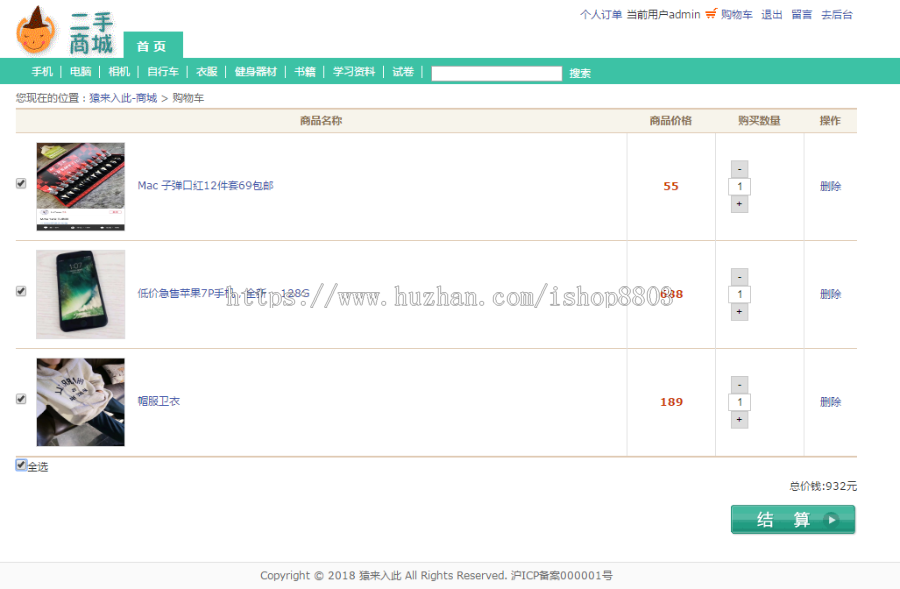Click the 退出 logout link

point(771,14)
